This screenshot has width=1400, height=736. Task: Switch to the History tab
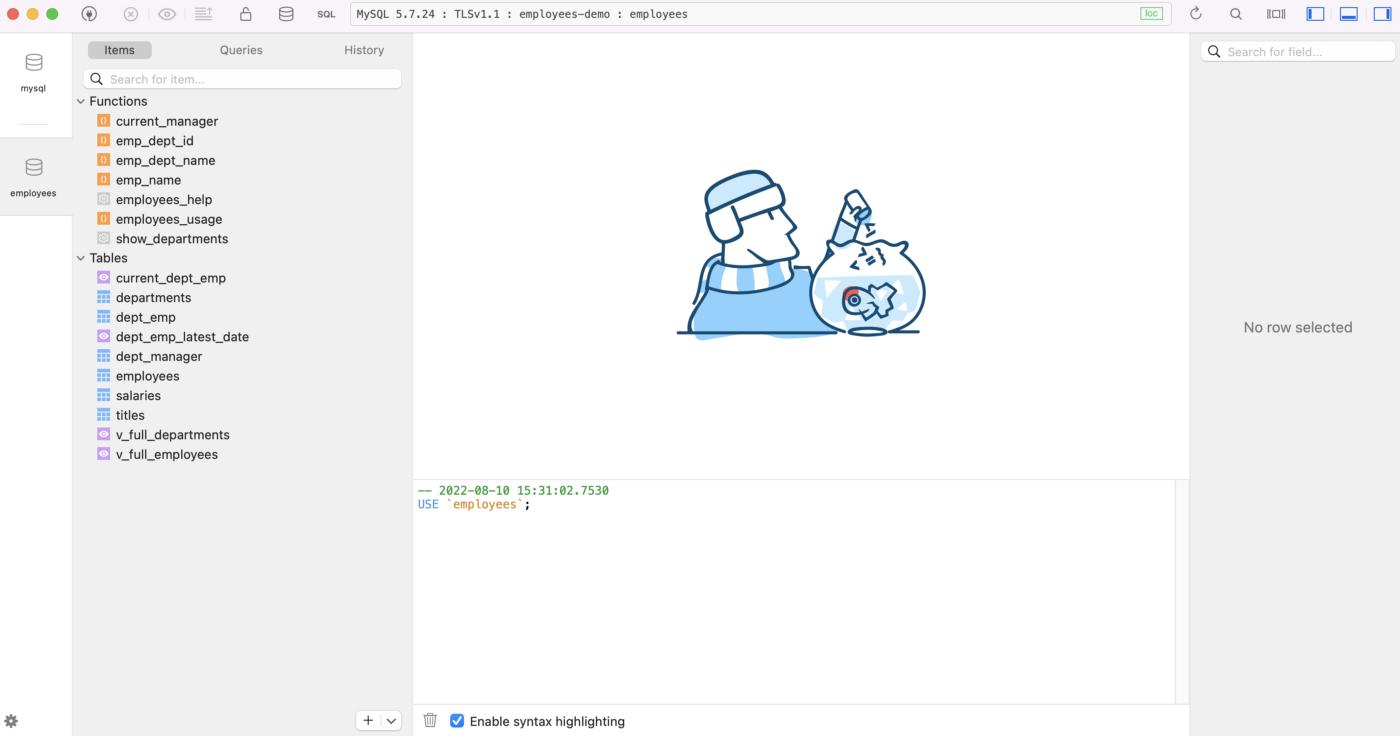[x=364, y=50]
